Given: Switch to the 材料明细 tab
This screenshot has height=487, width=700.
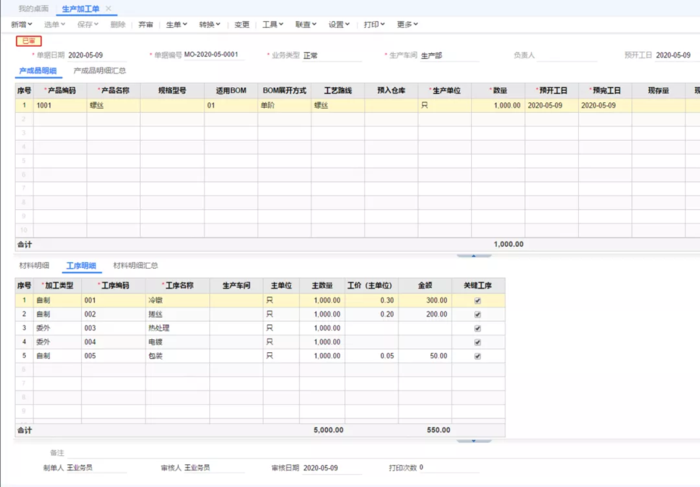Looking at the screenshot, I should click(34, 266).
